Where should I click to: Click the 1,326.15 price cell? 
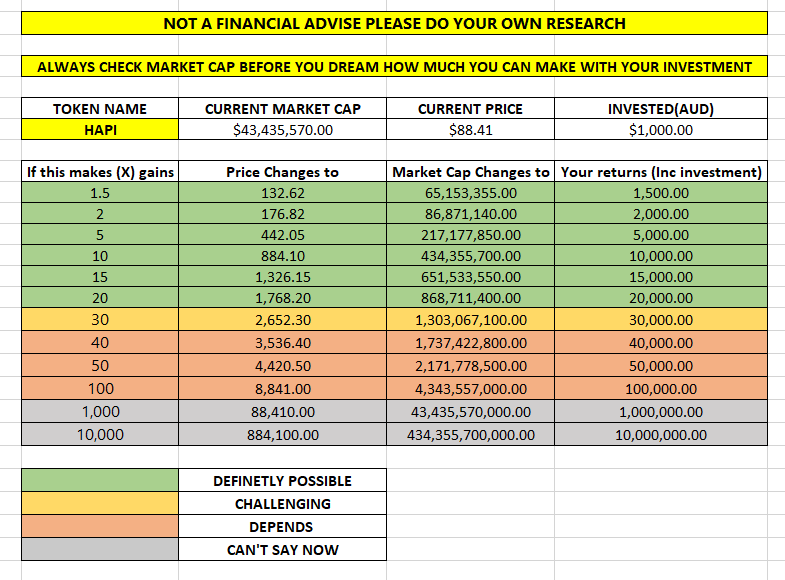tap(282, 277)
